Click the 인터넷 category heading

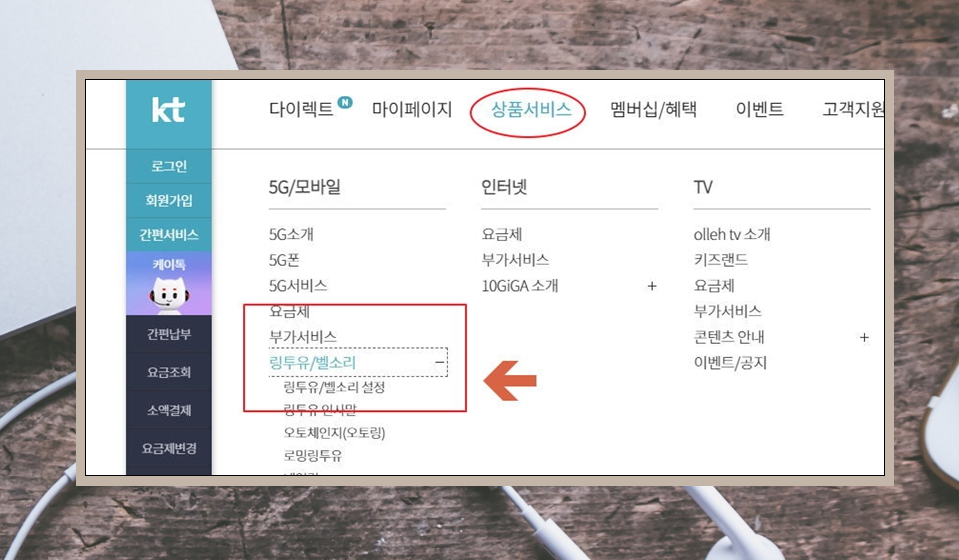click(504, 186)
